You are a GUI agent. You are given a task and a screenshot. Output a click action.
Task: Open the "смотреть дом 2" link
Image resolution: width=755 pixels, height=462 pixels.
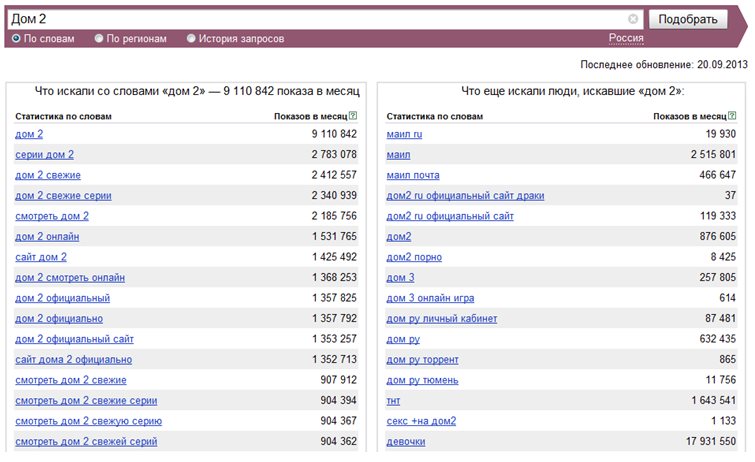point(52,216)
